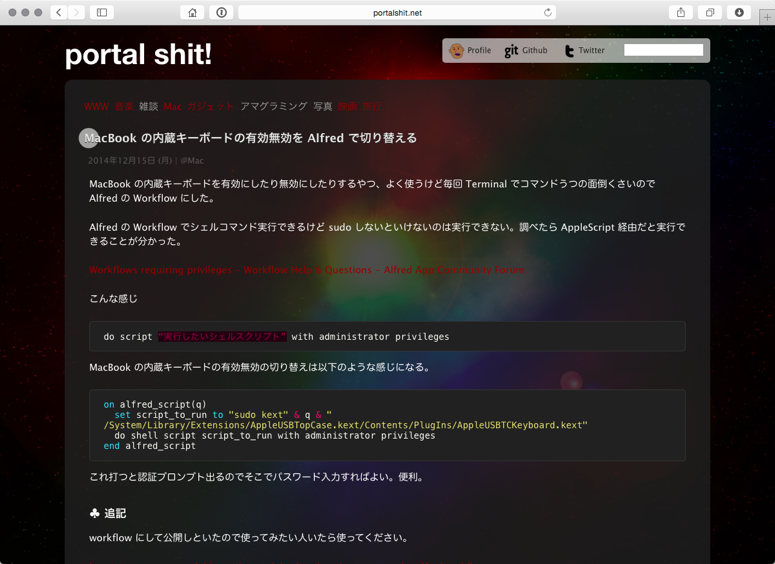Go forward with the Safari forward arrow

pos(76,12)
